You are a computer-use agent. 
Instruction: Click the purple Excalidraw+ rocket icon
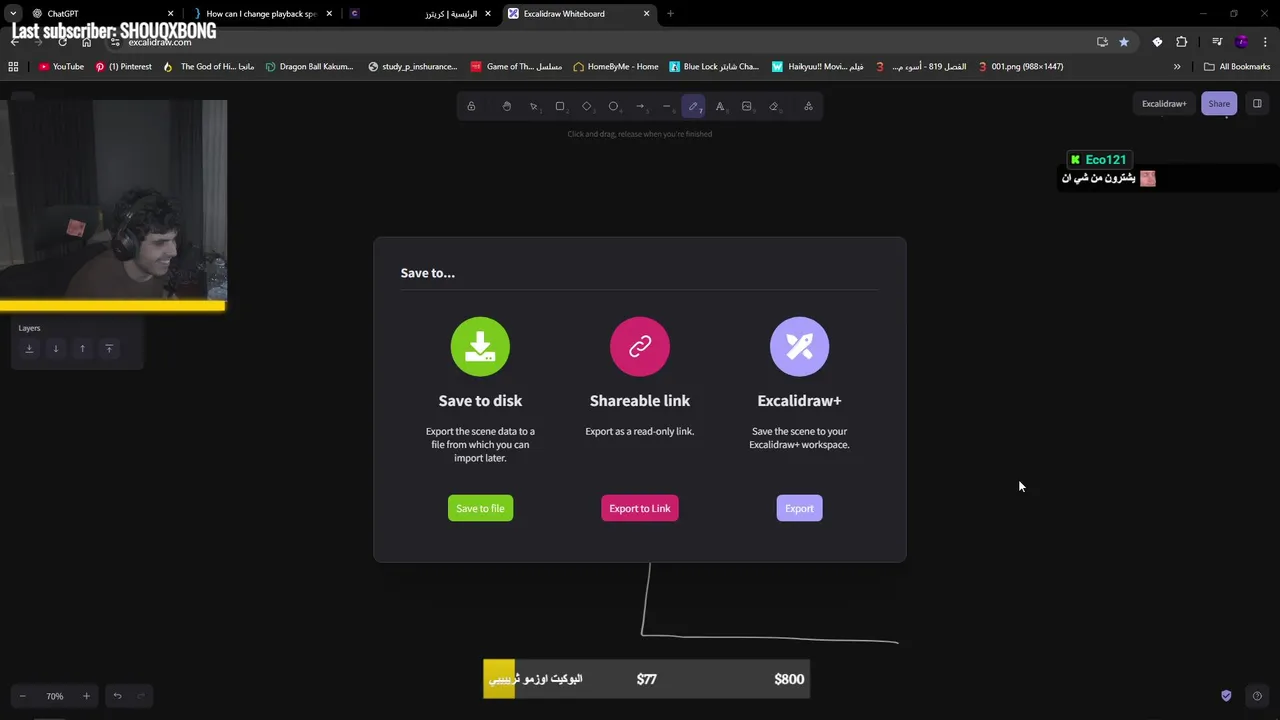(799, 346)
